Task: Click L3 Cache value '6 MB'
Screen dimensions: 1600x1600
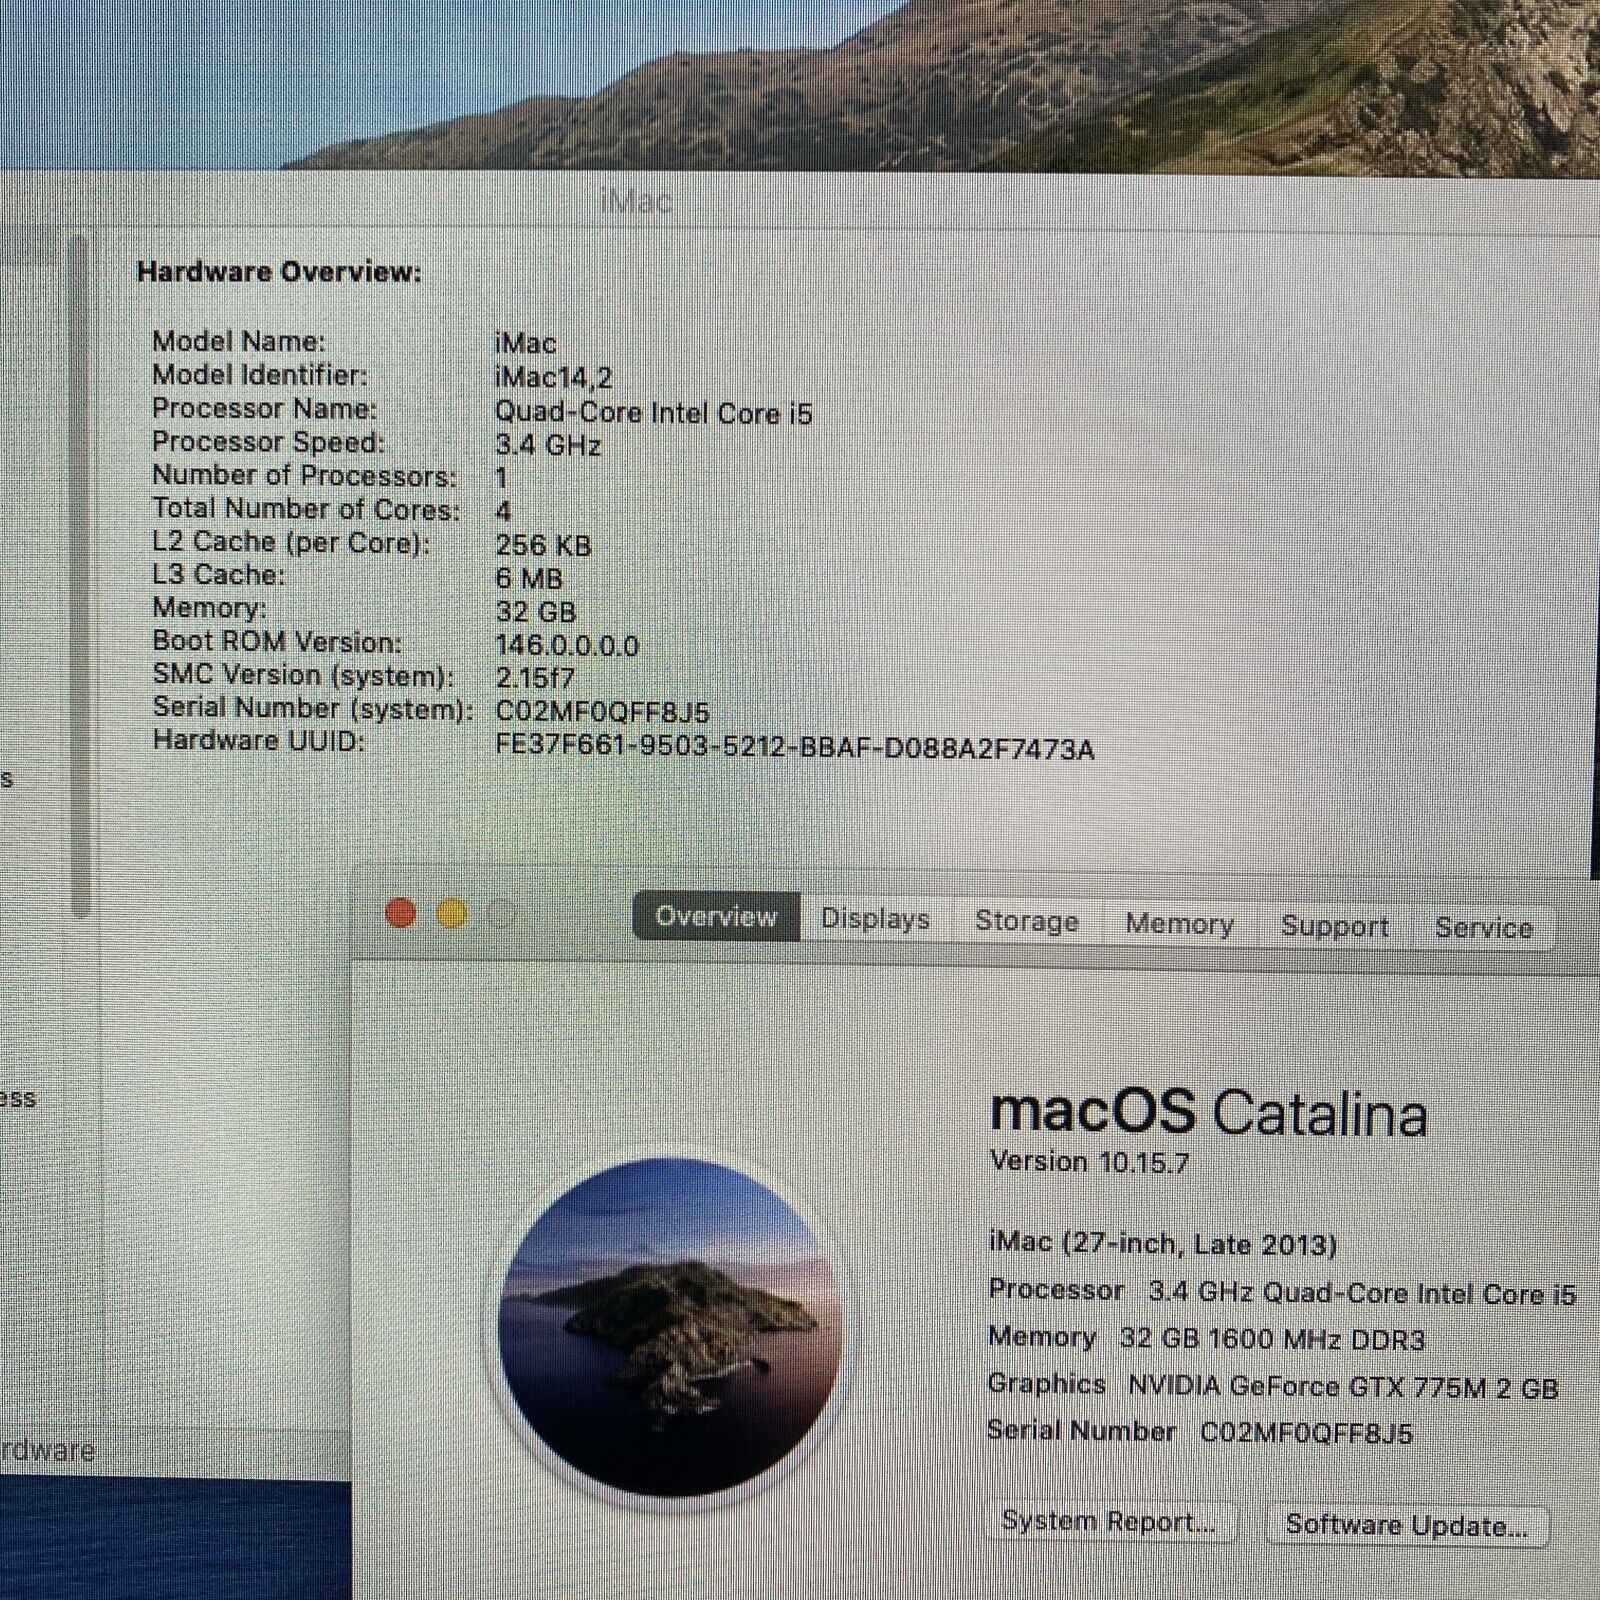Action: coord(529,578)
